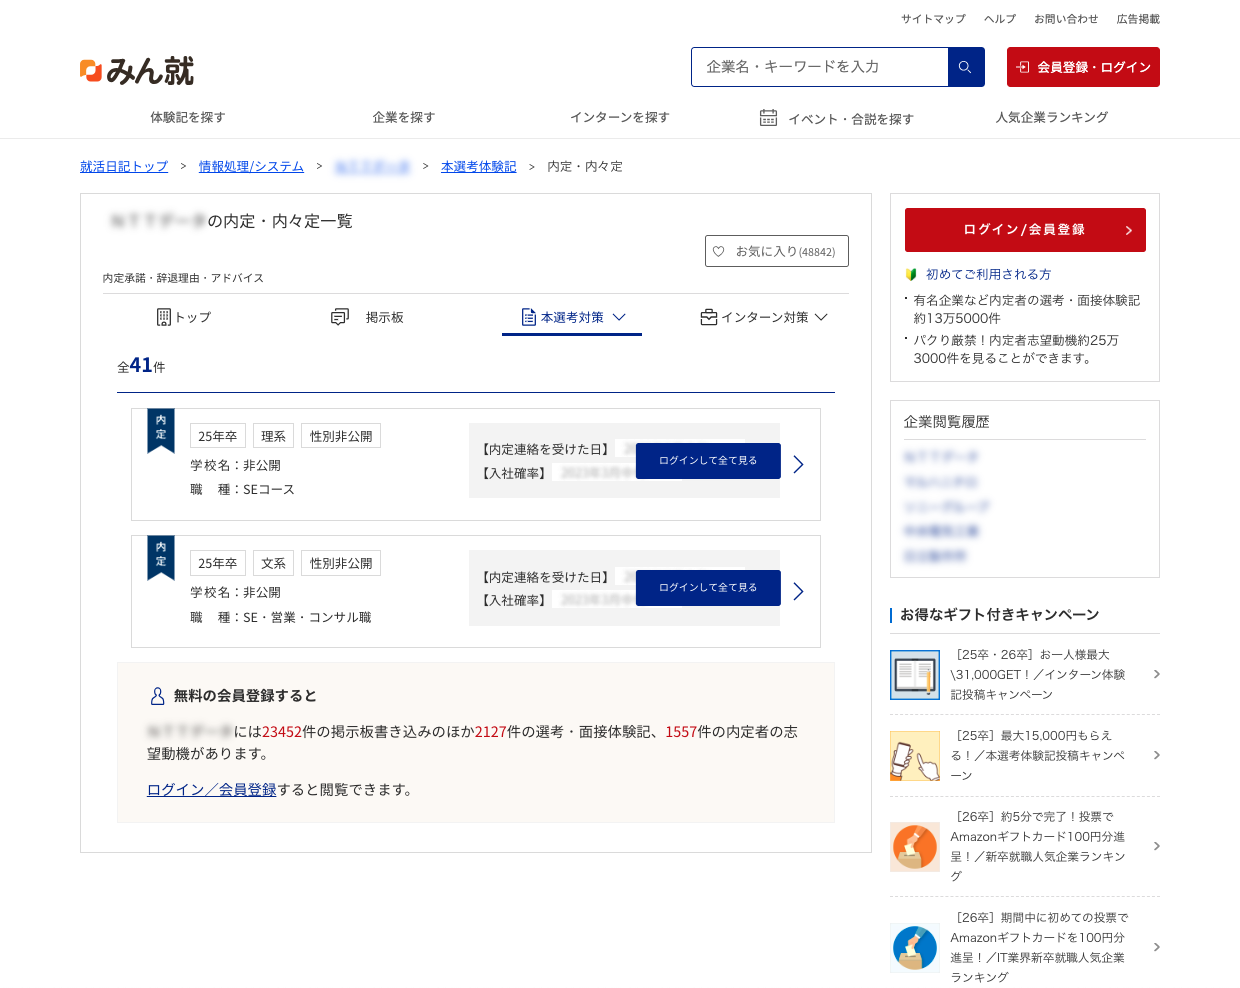Click the お得なギフト付きキャンペーン heading
1240x988 pixels.
(x=1000, y=615)
